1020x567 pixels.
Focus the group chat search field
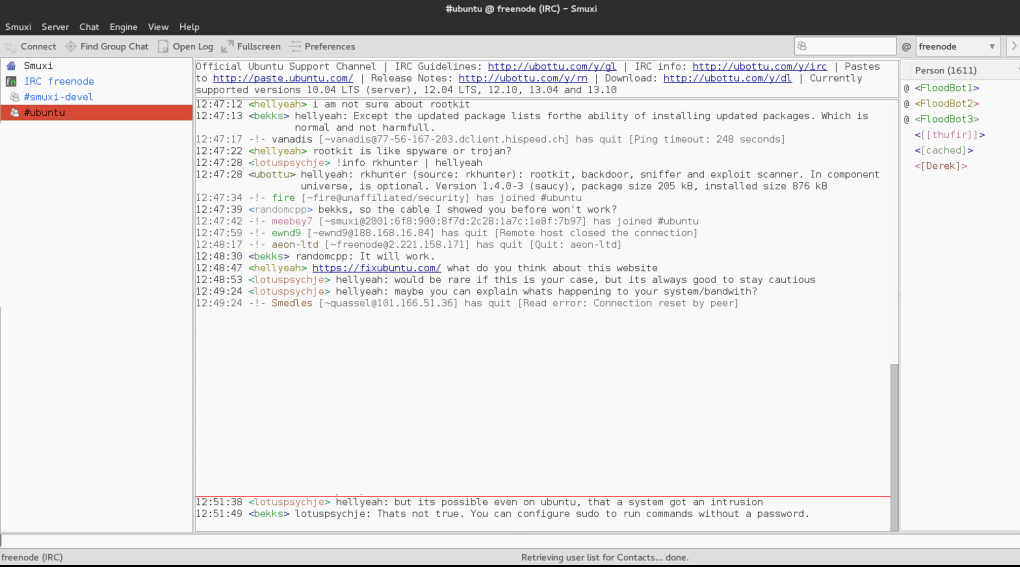845,46
